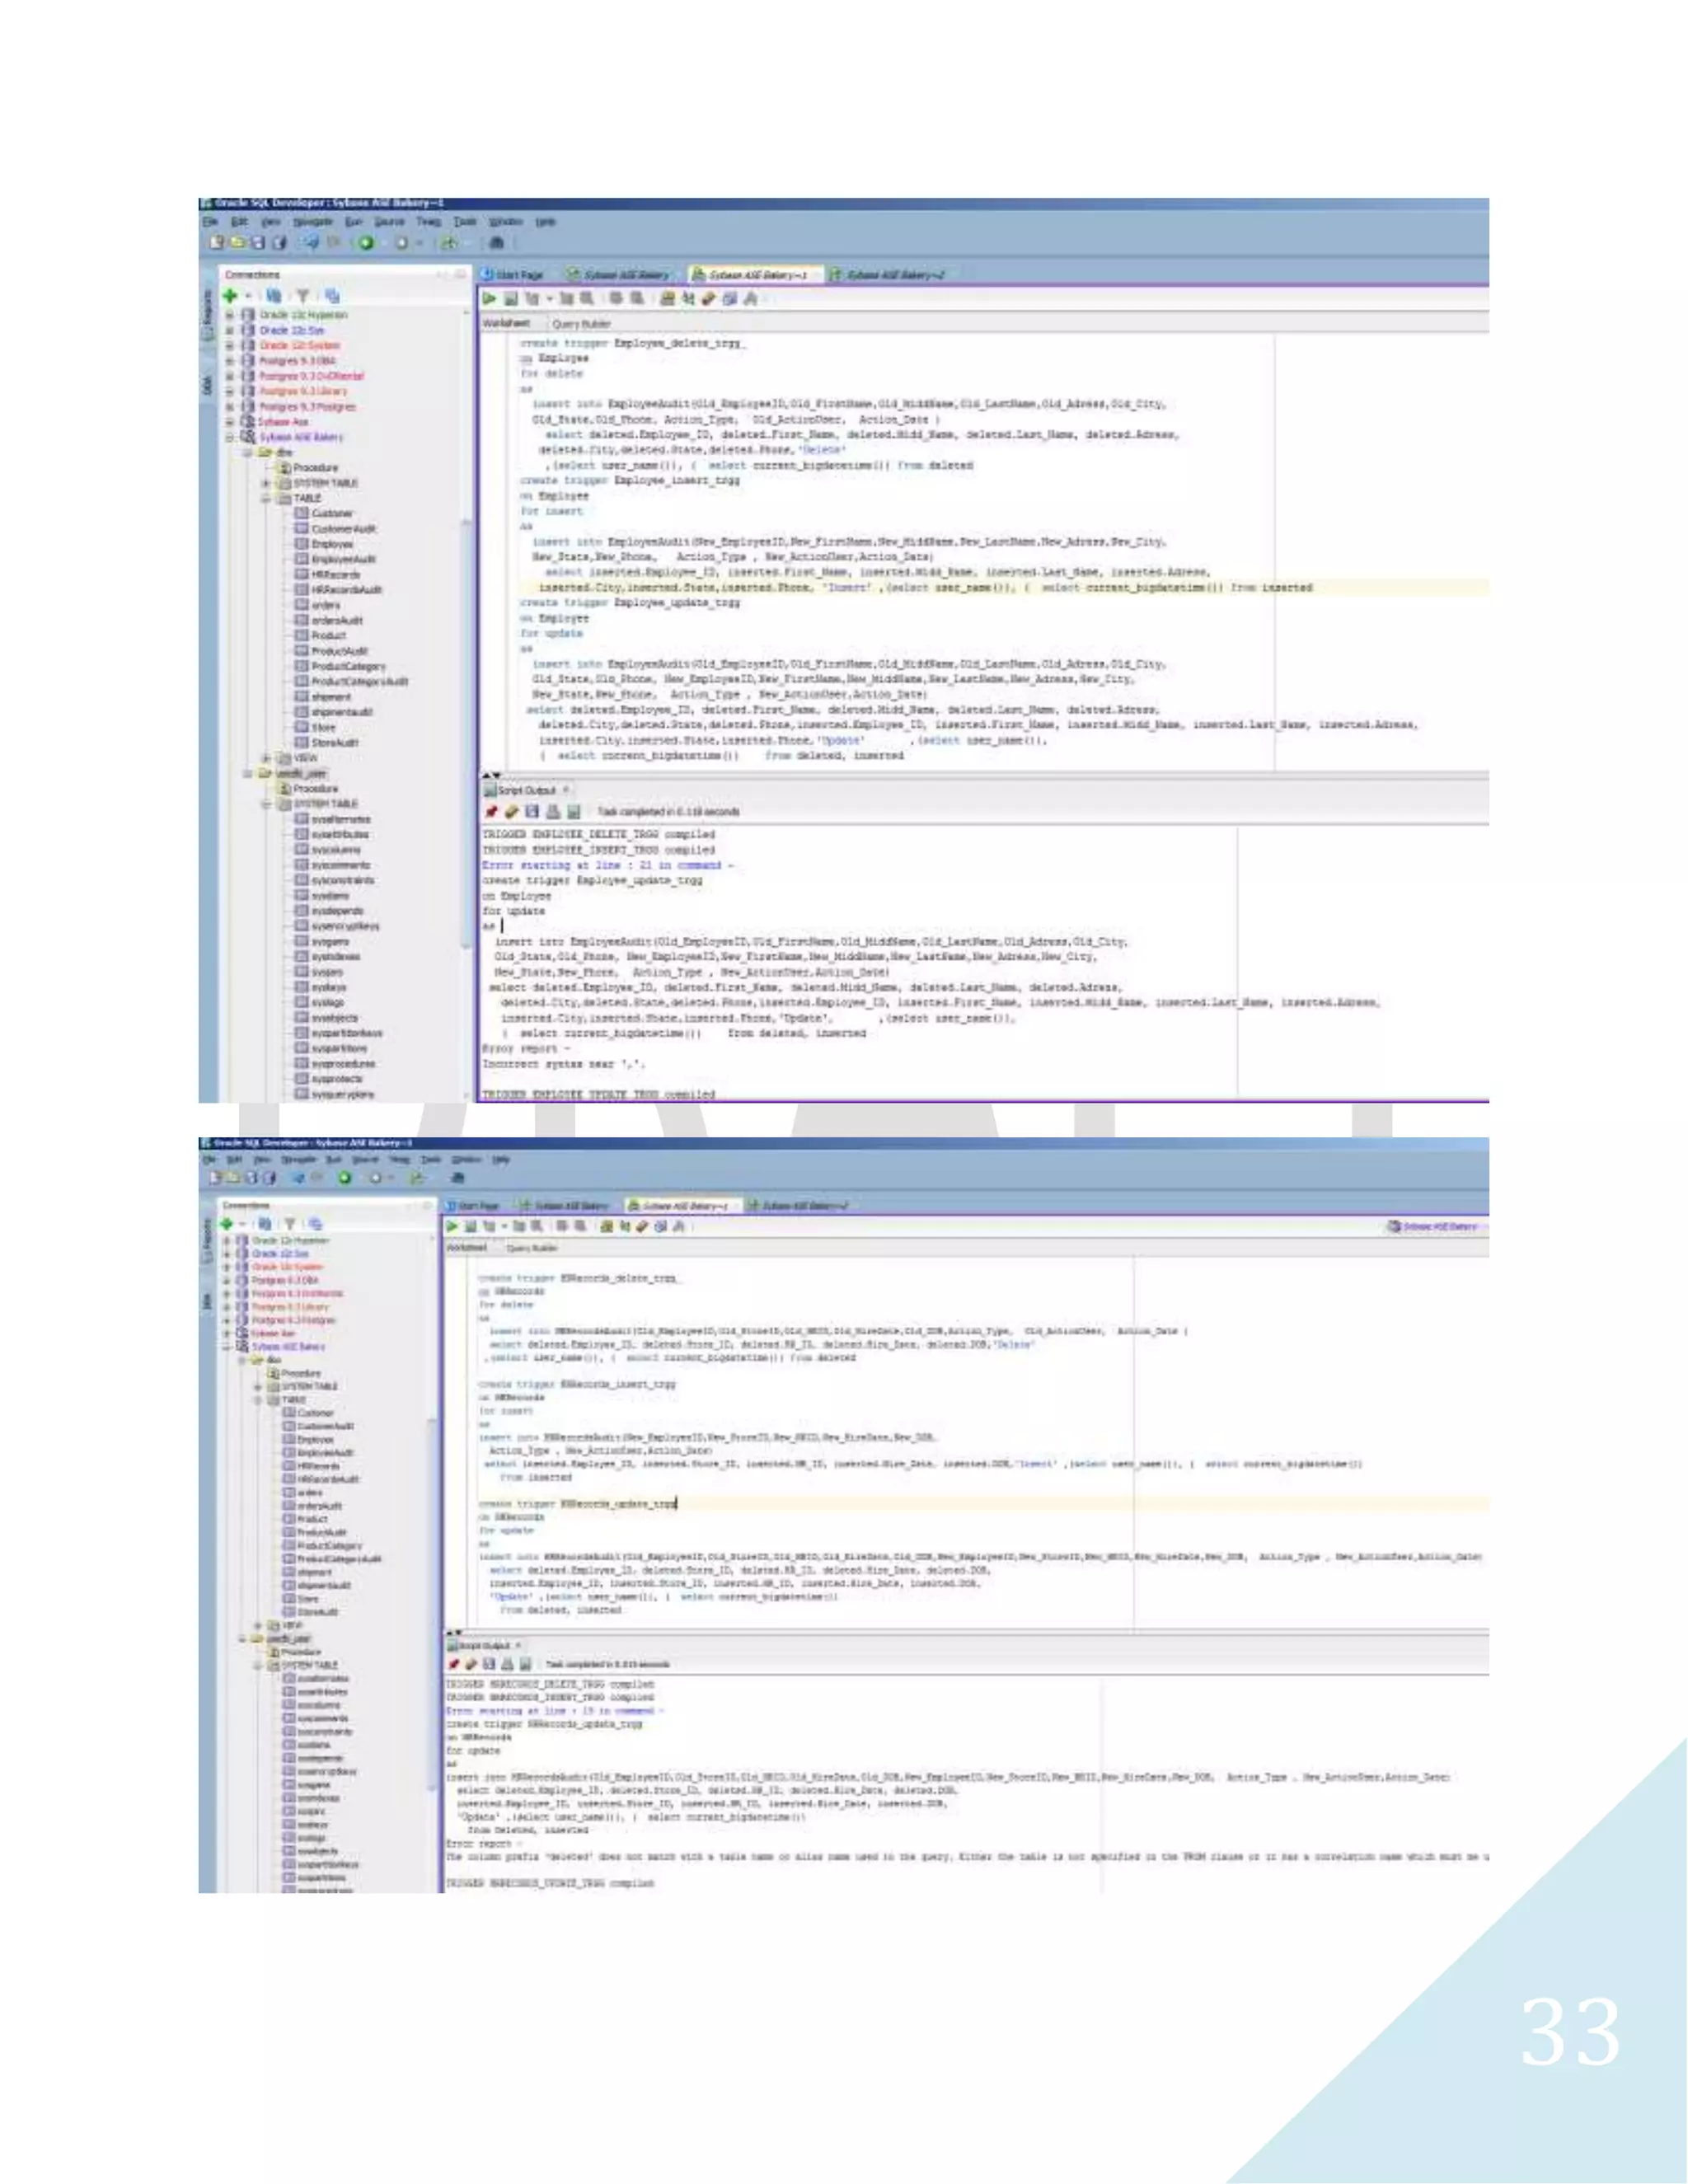Expand Oracle 12c Hyperion connection in upper tree
The height and width of the screenshot is (2184, 1688).
coord(230,315)
